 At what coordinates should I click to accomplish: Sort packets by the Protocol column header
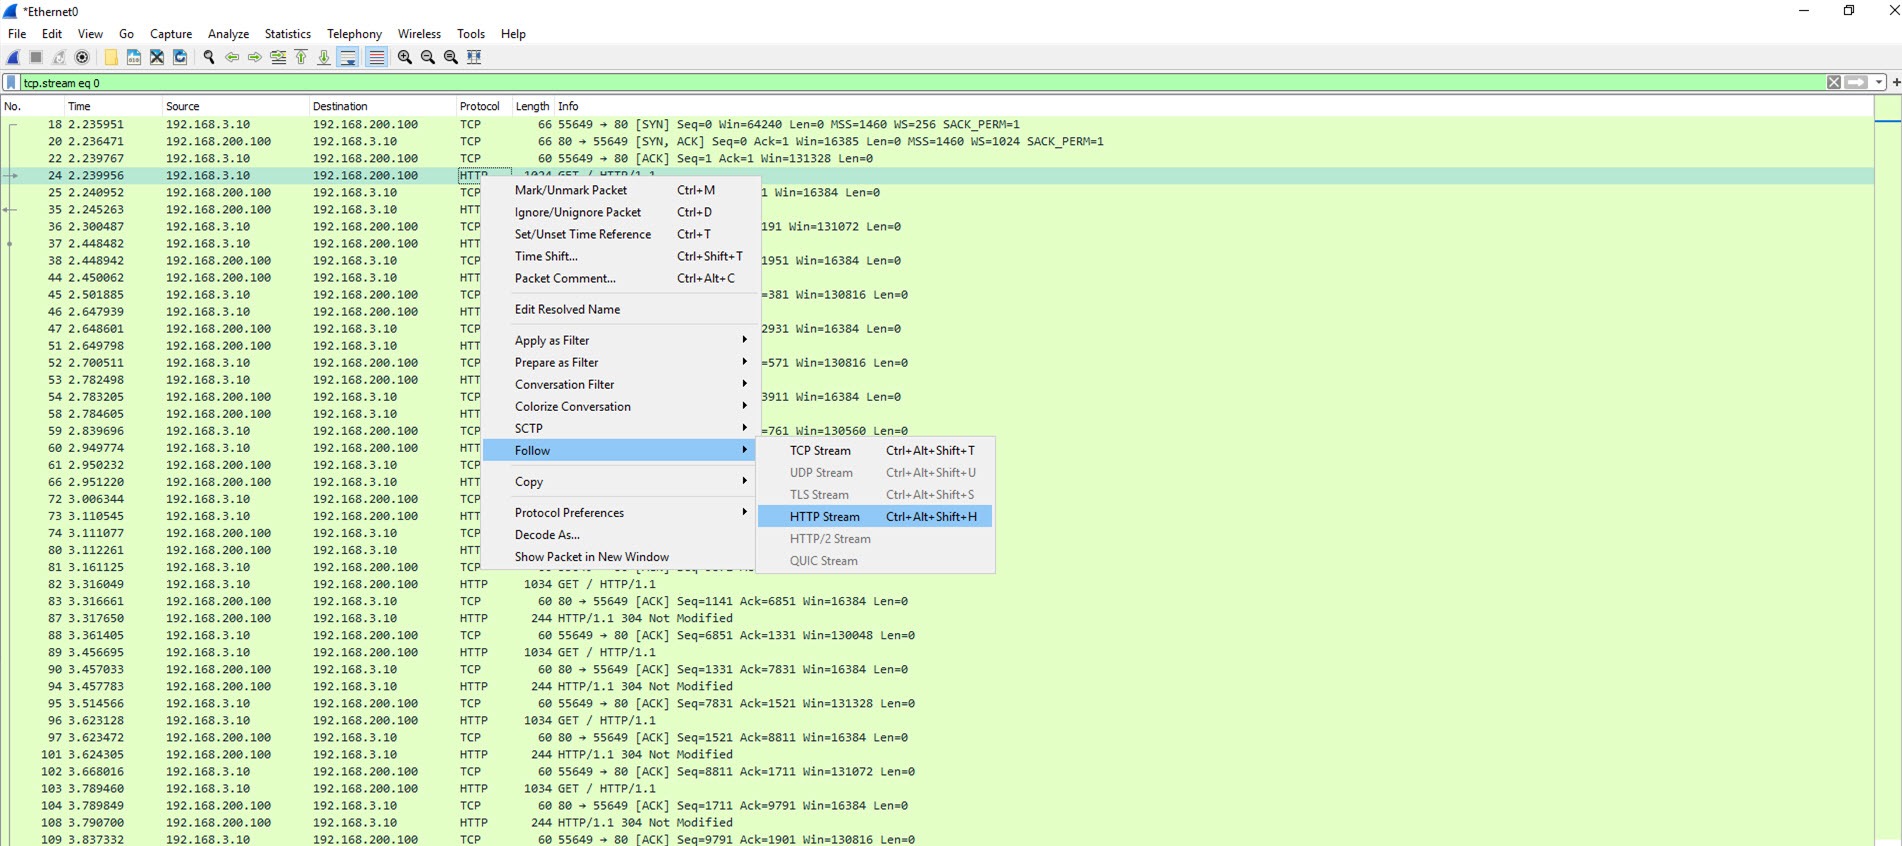[x=483, y=106]
